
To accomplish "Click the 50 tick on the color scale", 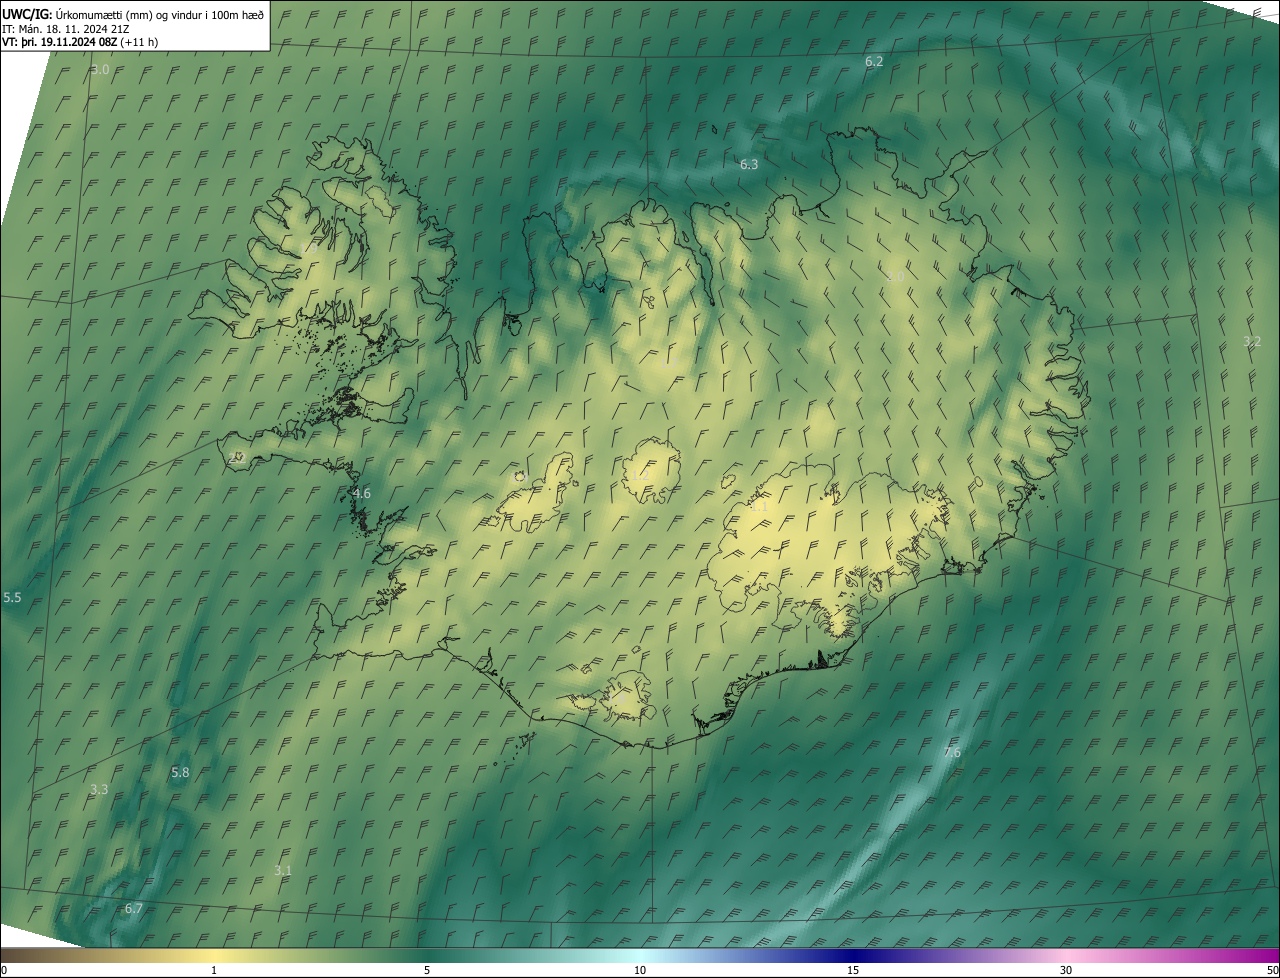I will 1272,970.
